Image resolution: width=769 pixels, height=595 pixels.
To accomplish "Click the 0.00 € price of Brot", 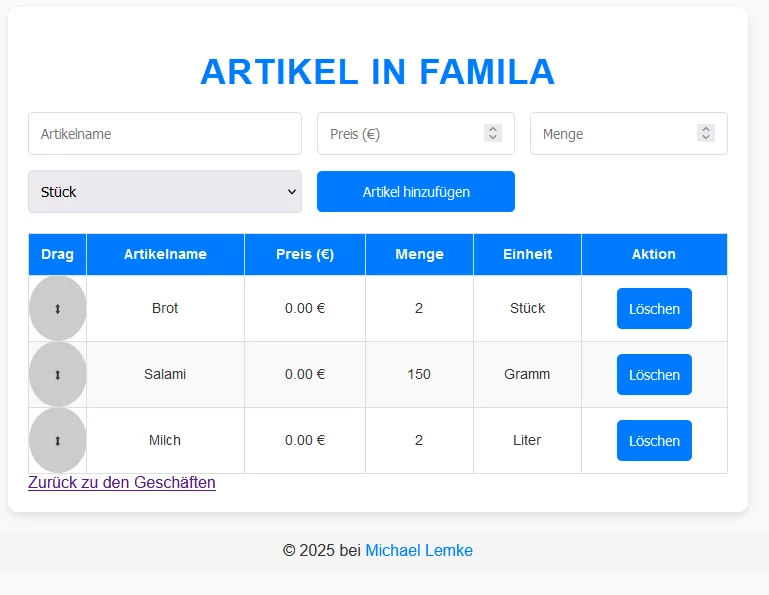I will (305, 309).
